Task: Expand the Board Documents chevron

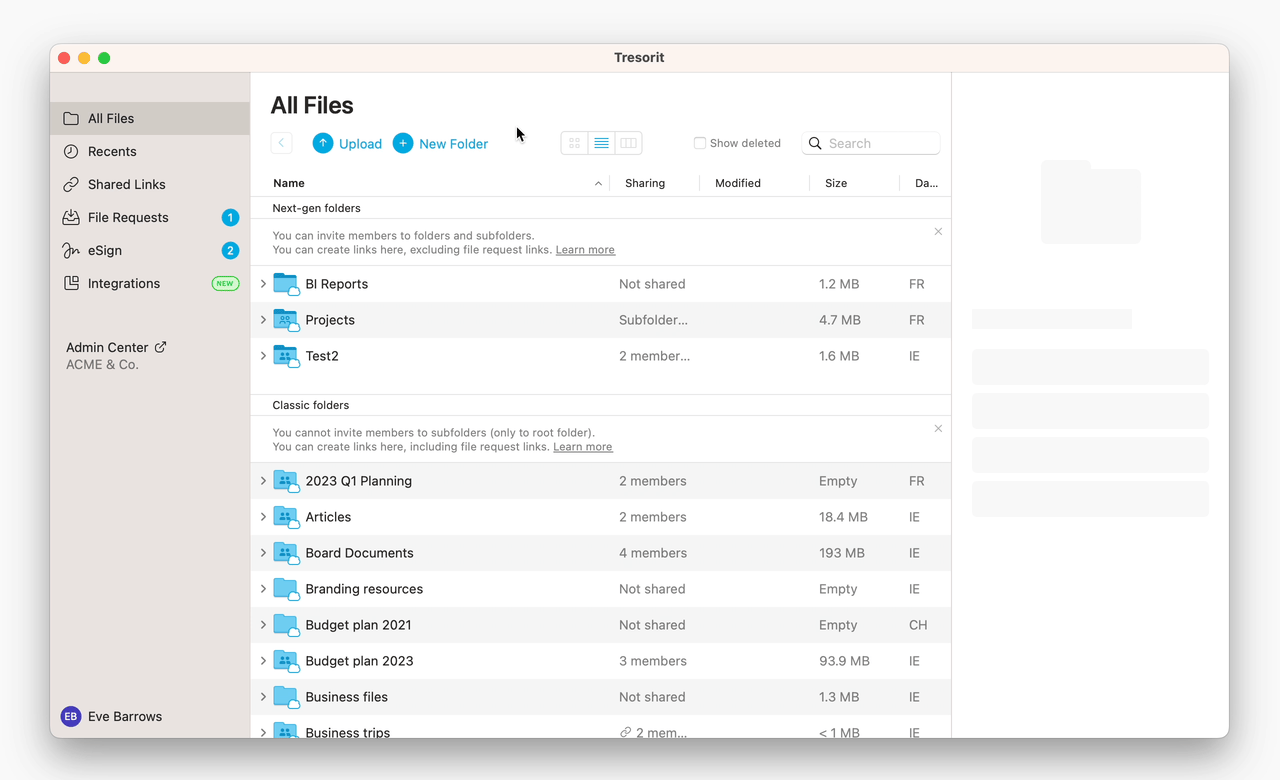Action: click(263, 553)
